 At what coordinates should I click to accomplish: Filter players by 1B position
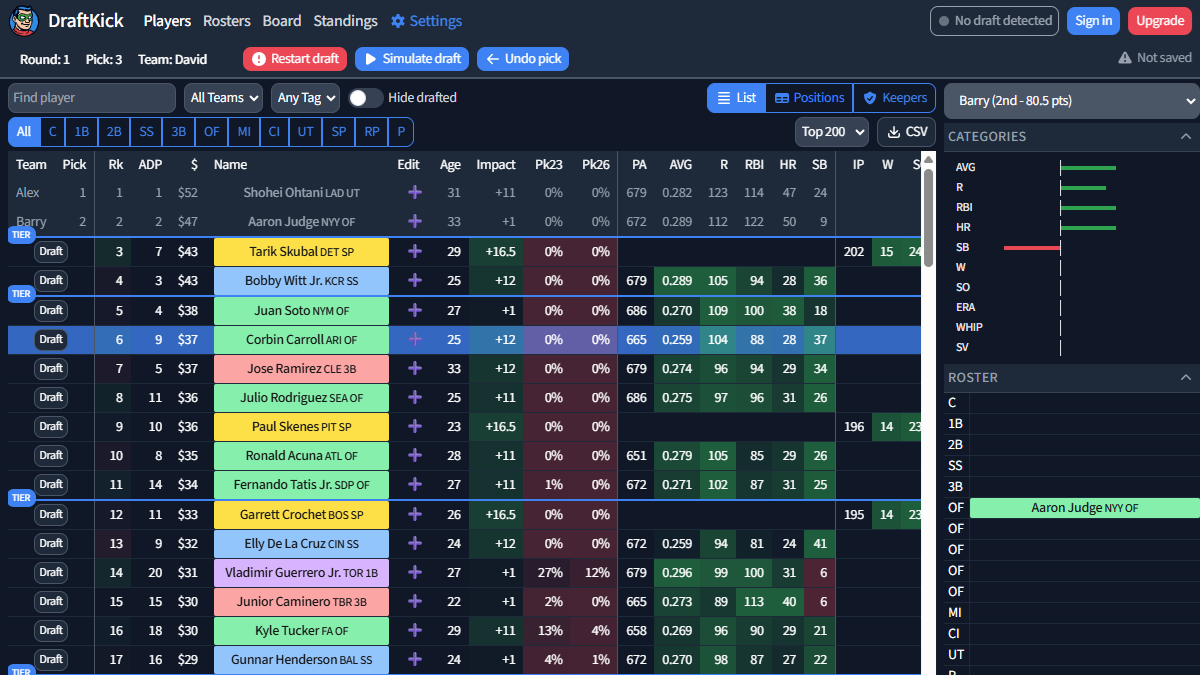82,132
